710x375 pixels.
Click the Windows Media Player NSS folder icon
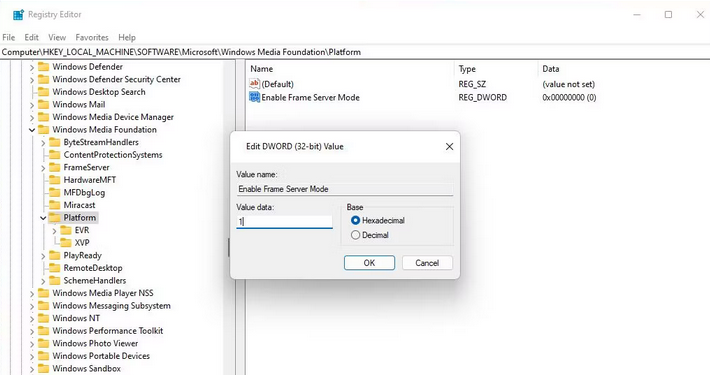[x=43, y=293]
